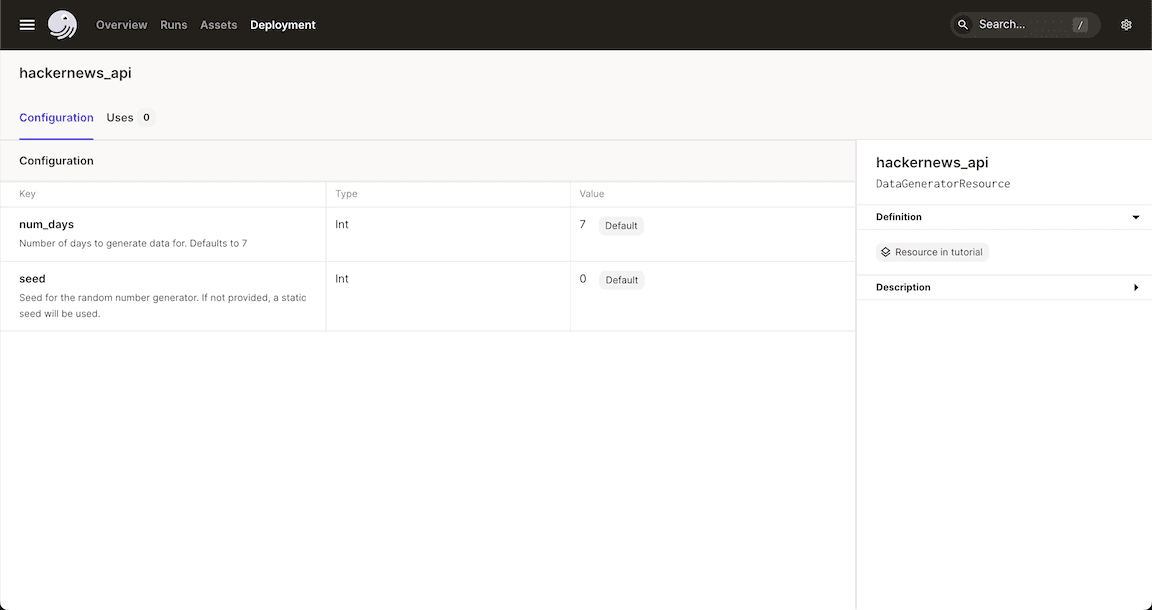
Task: Click the Dagster logo in the top bar
Action: [62, 24]
